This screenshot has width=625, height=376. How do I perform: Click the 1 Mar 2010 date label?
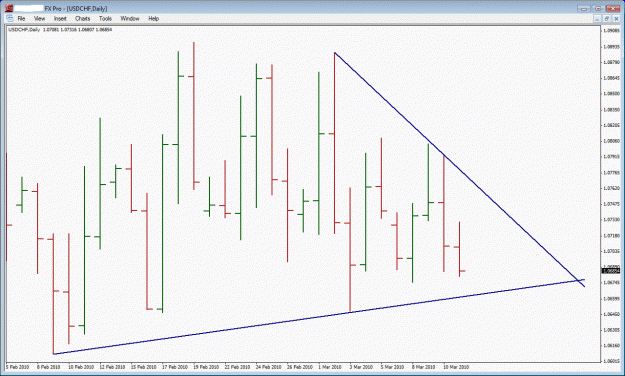tap(330, 367)
